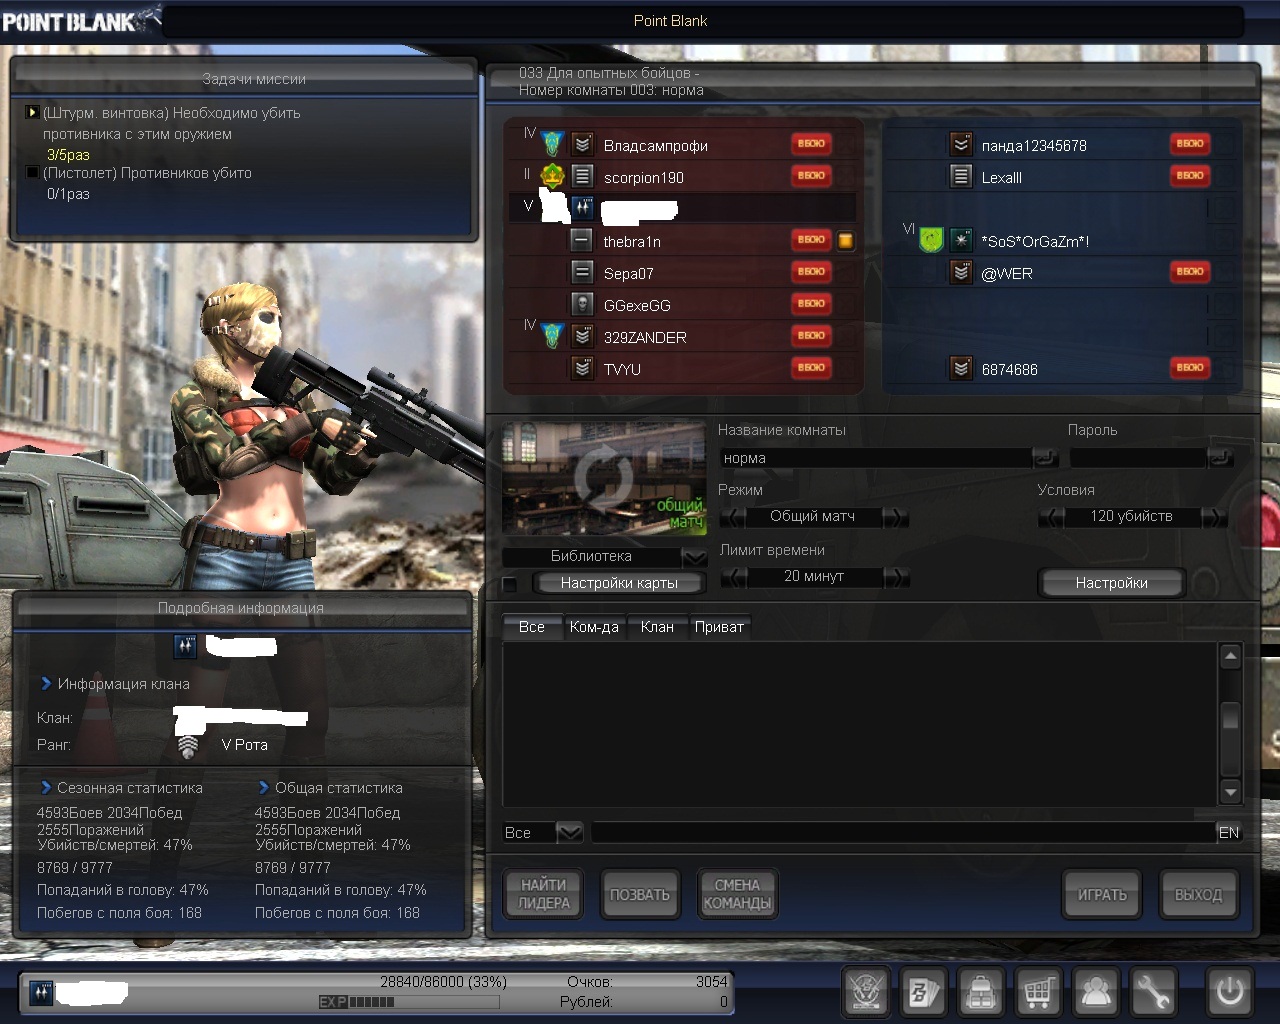Switch to Приват chat tab

click(x=719, y=627)
